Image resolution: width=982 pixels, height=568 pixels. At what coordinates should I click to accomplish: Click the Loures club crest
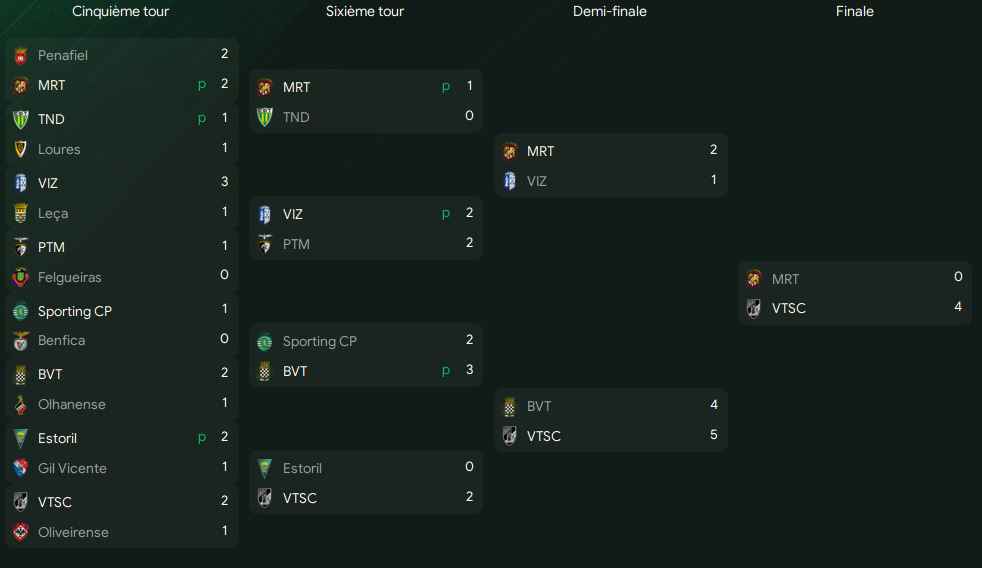20,149
